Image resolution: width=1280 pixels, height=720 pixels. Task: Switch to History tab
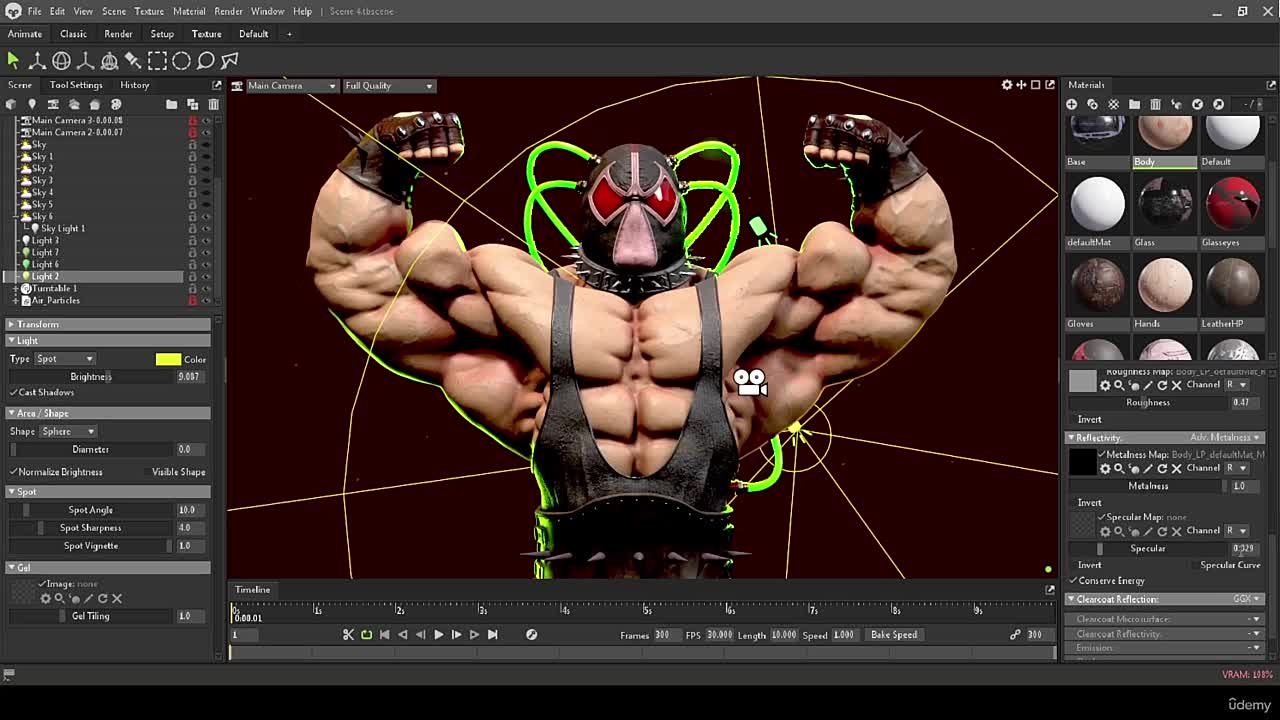(x=134, y=85)
